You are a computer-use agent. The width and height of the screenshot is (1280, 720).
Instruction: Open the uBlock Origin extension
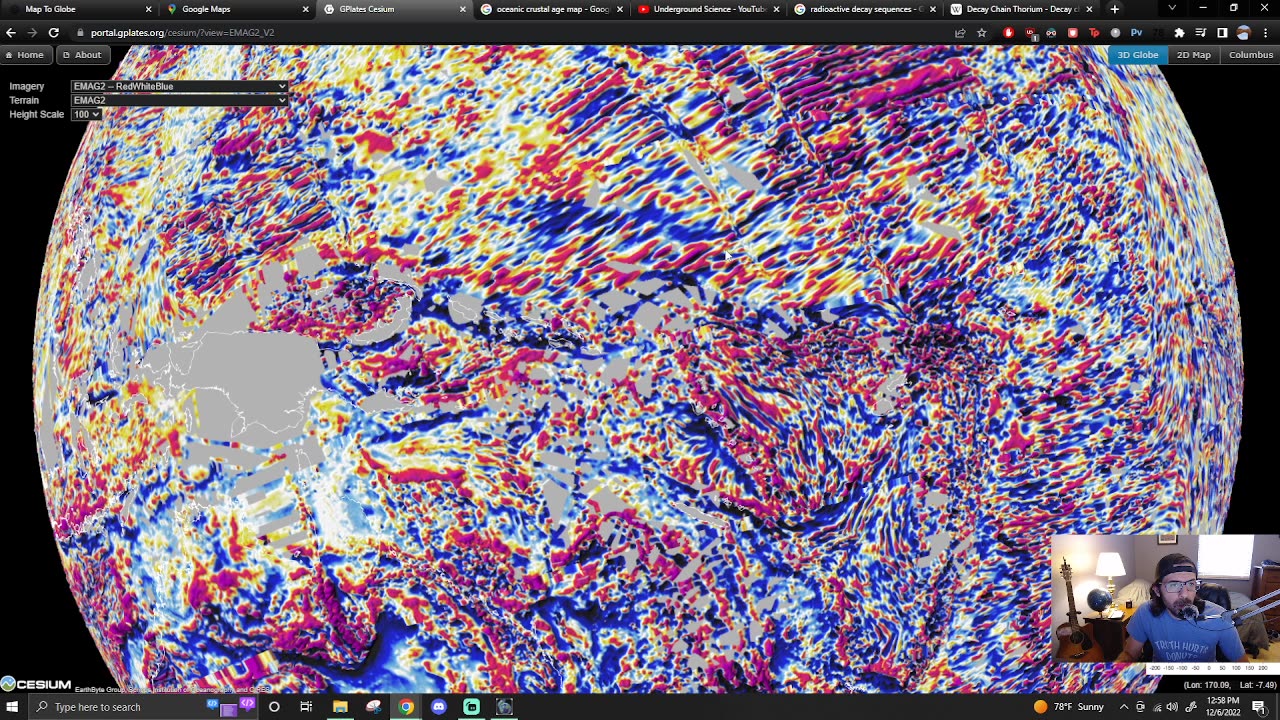coord(1030,33)
